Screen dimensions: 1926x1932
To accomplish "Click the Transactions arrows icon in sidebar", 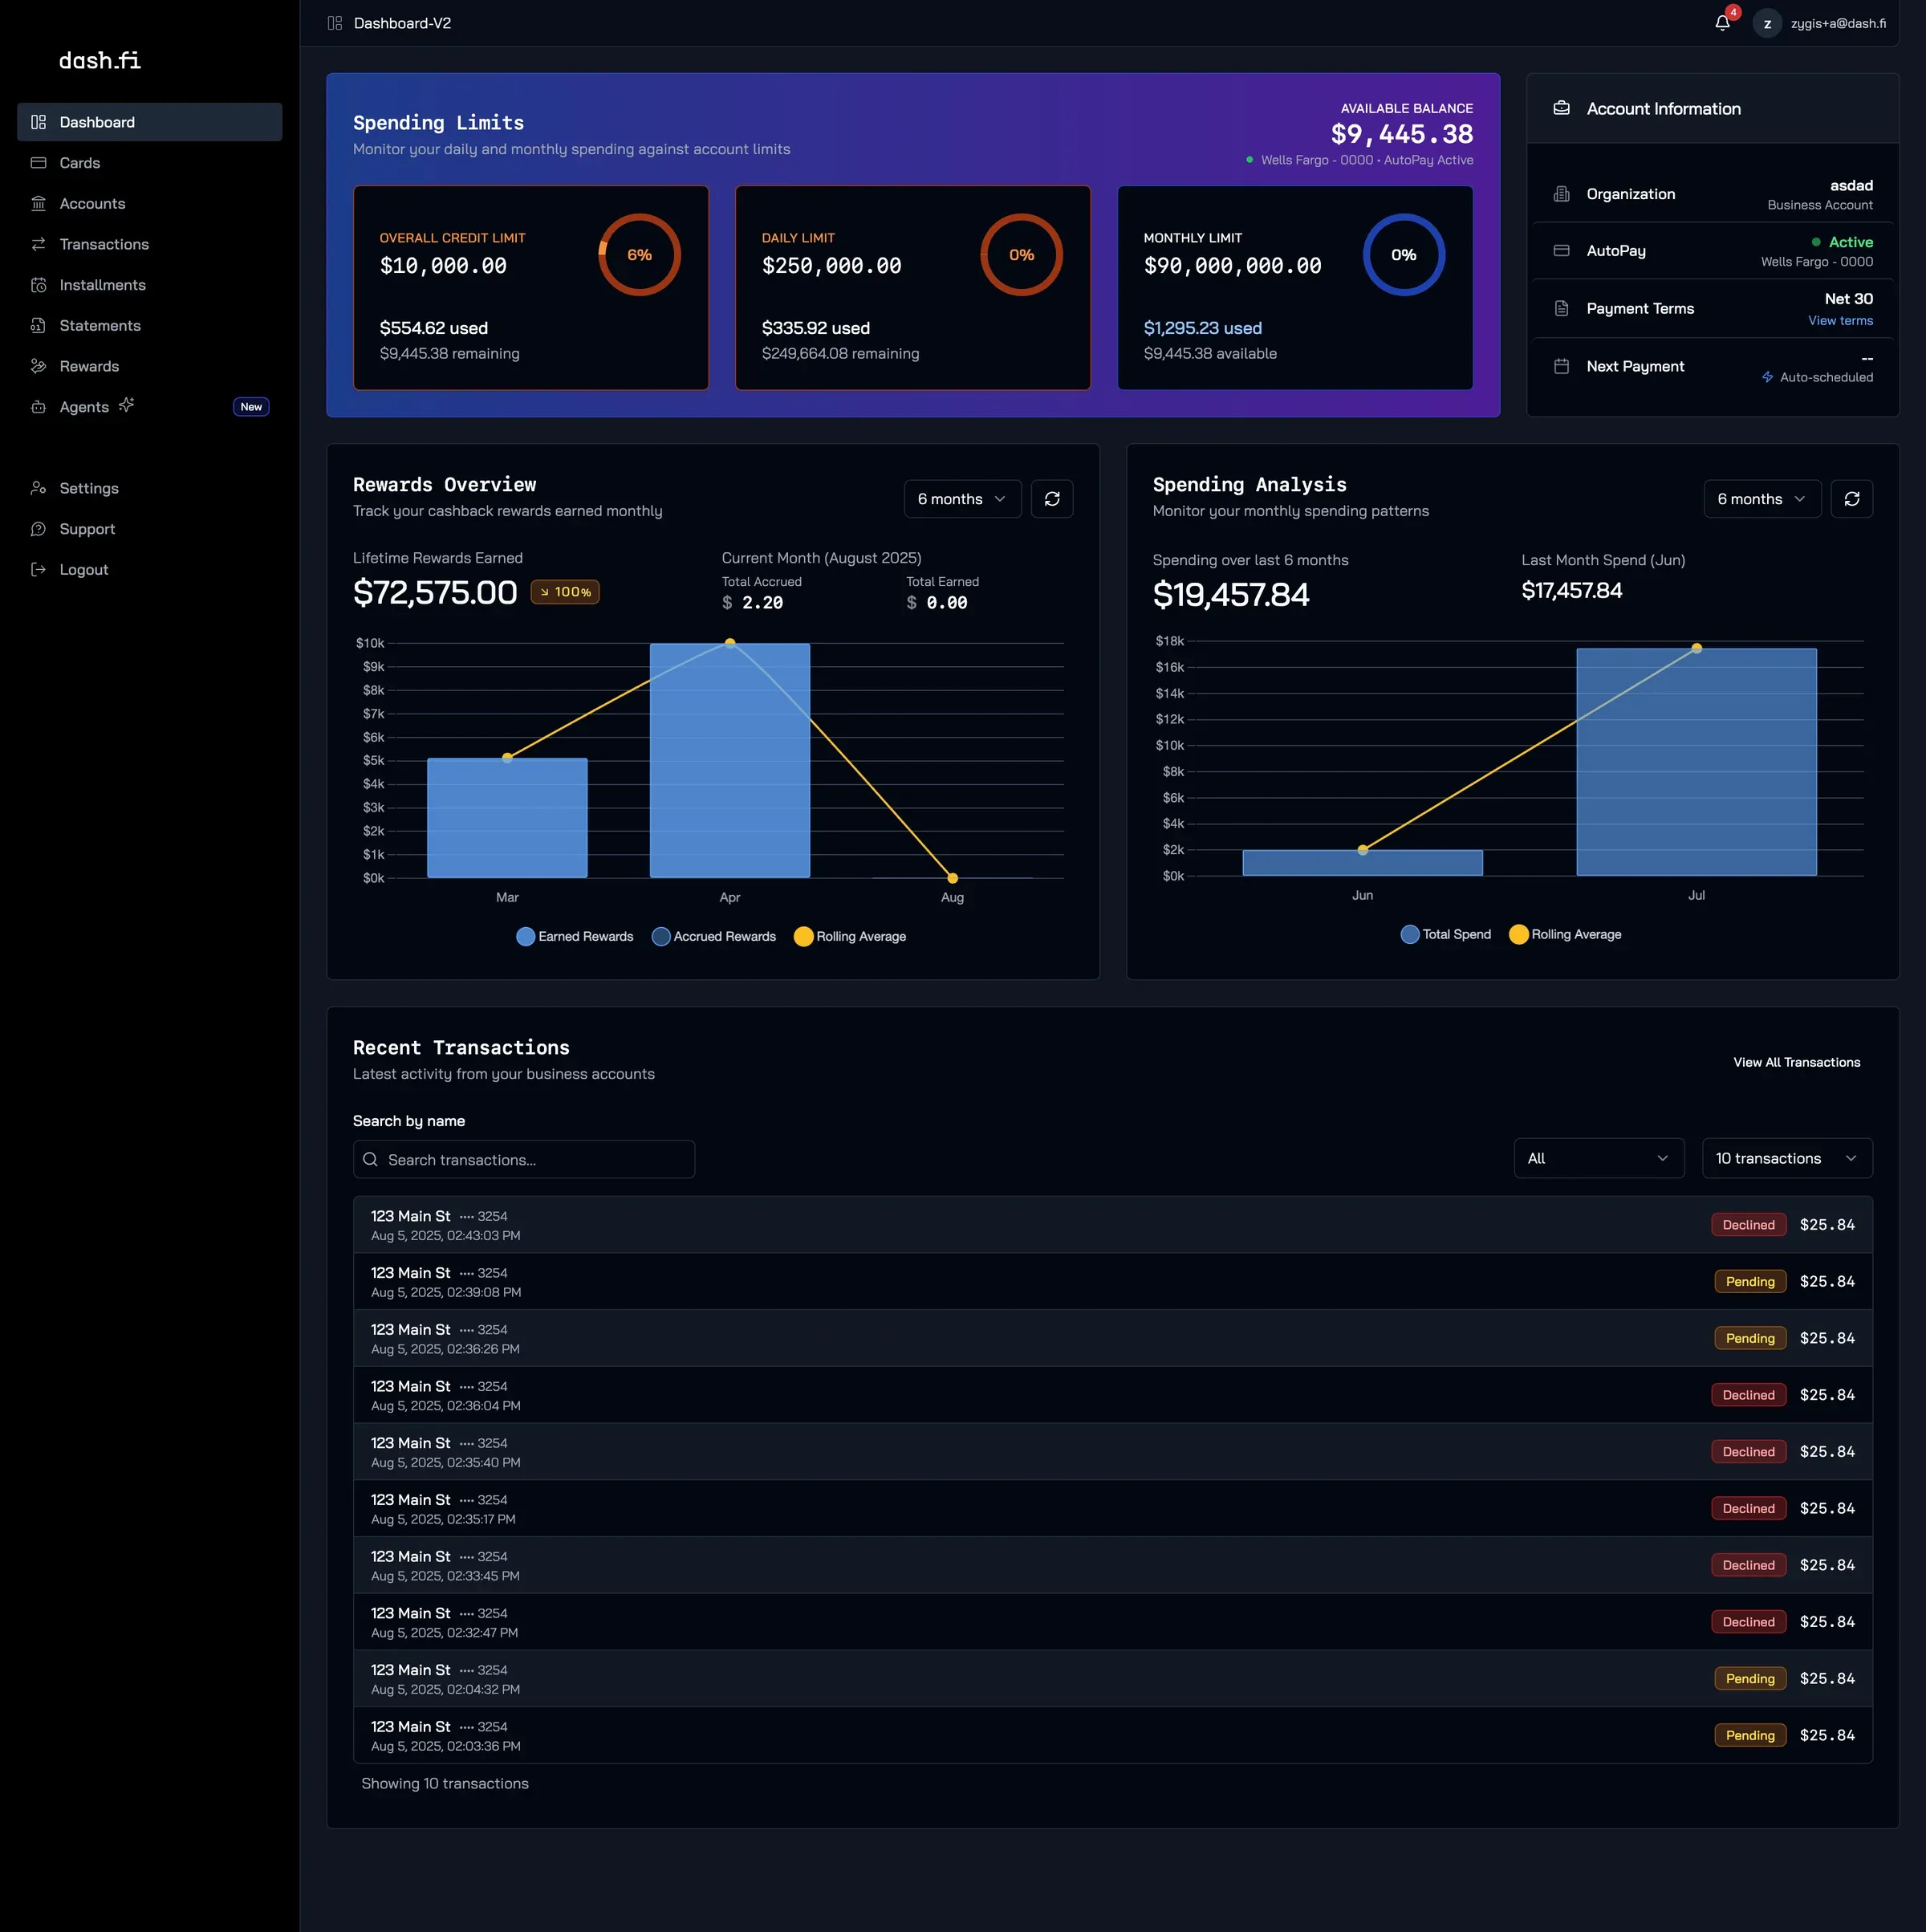I will click(x=39, y=244).
